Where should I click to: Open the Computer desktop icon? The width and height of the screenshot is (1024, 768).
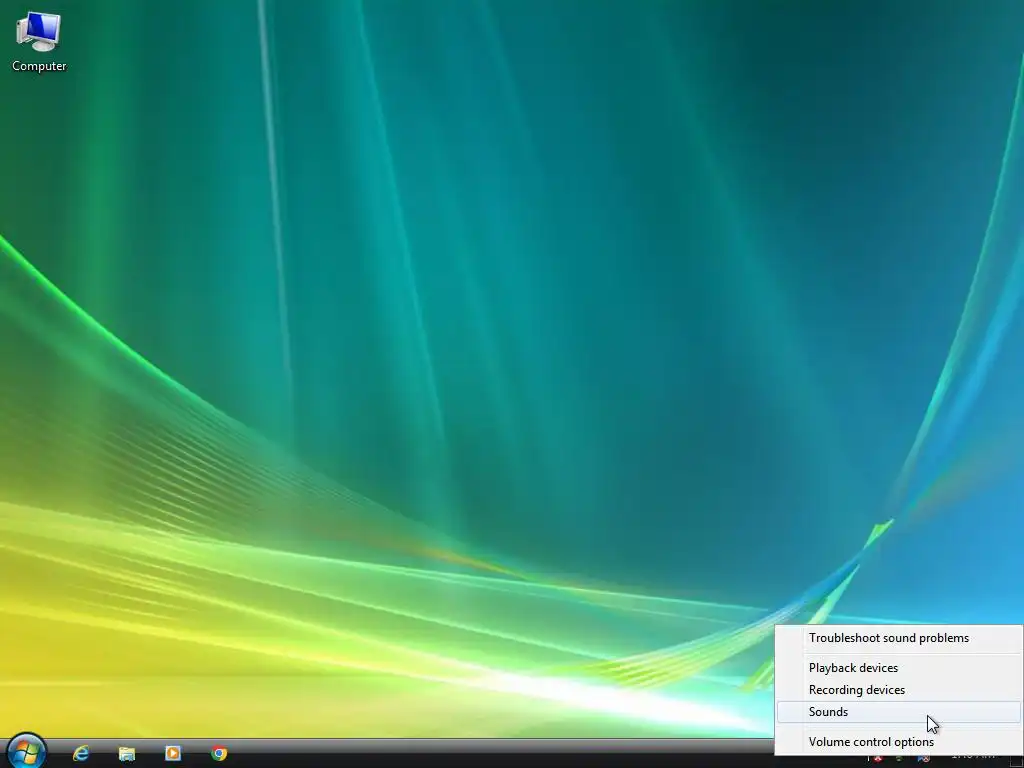pos(39,42)
